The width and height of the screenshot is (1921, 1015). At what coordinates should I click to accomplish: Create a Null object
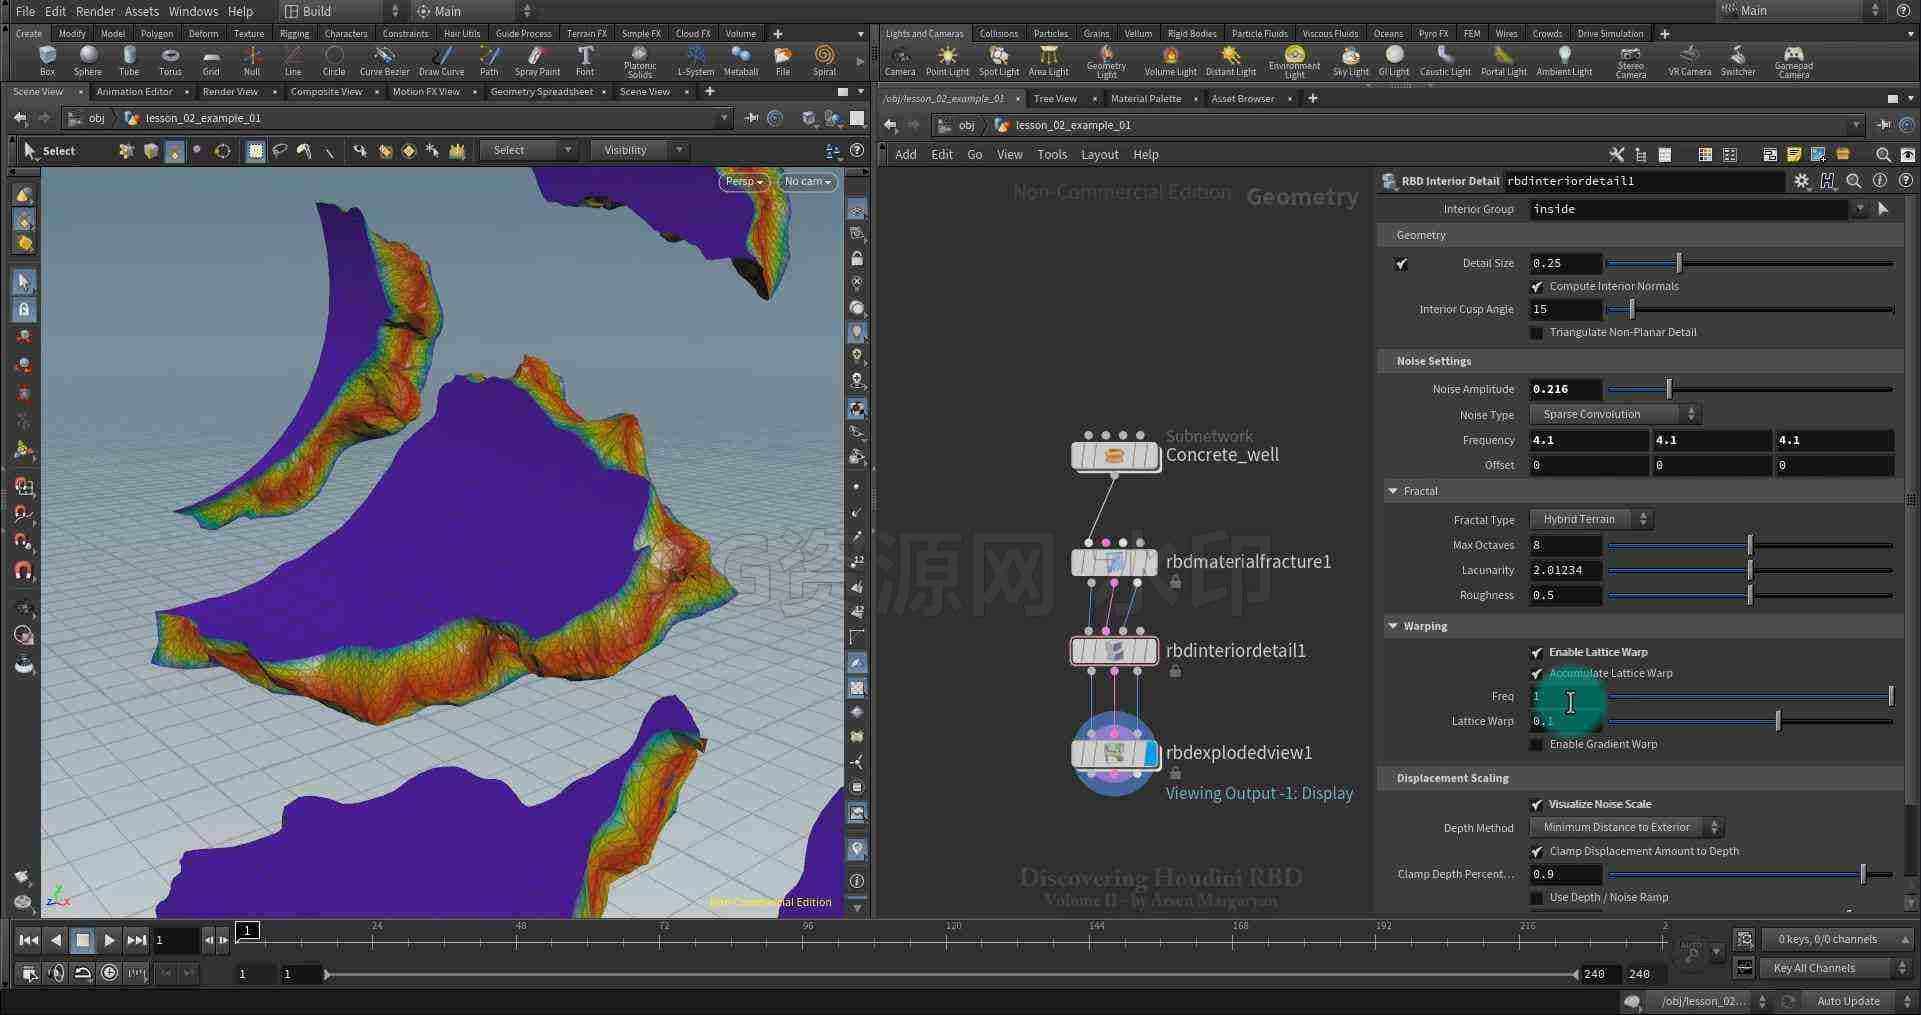pyautogui.click(x=252, y=60)
